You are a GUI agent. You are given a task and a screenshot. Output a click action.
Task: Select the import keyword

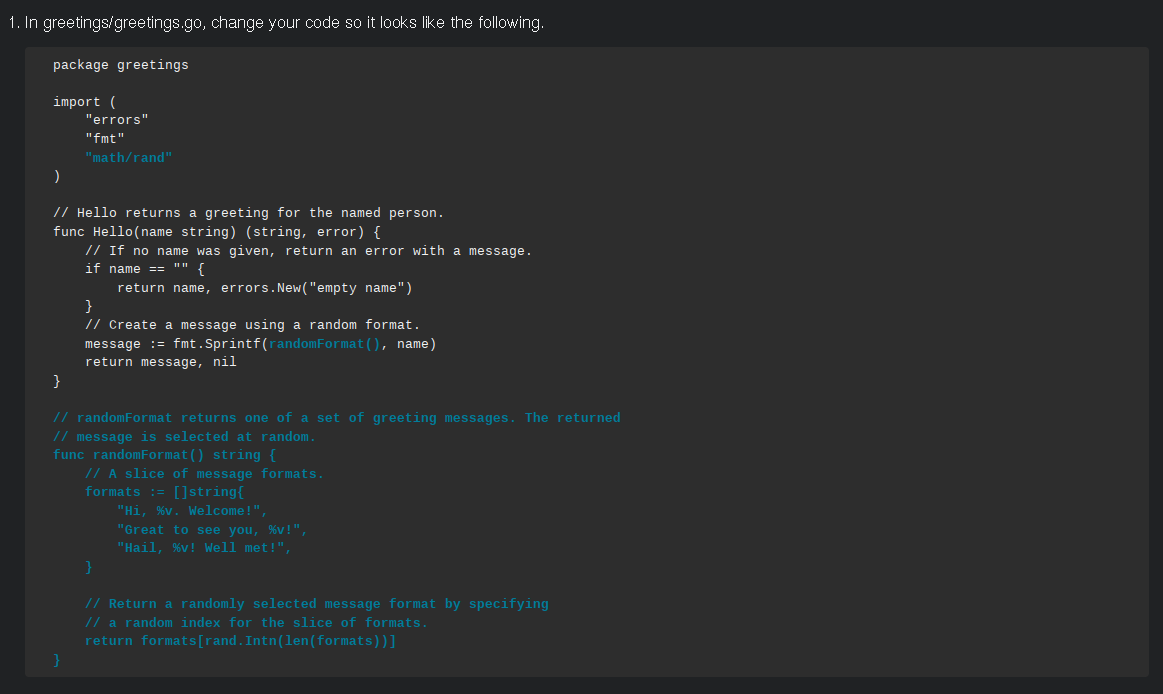(77, 101)
